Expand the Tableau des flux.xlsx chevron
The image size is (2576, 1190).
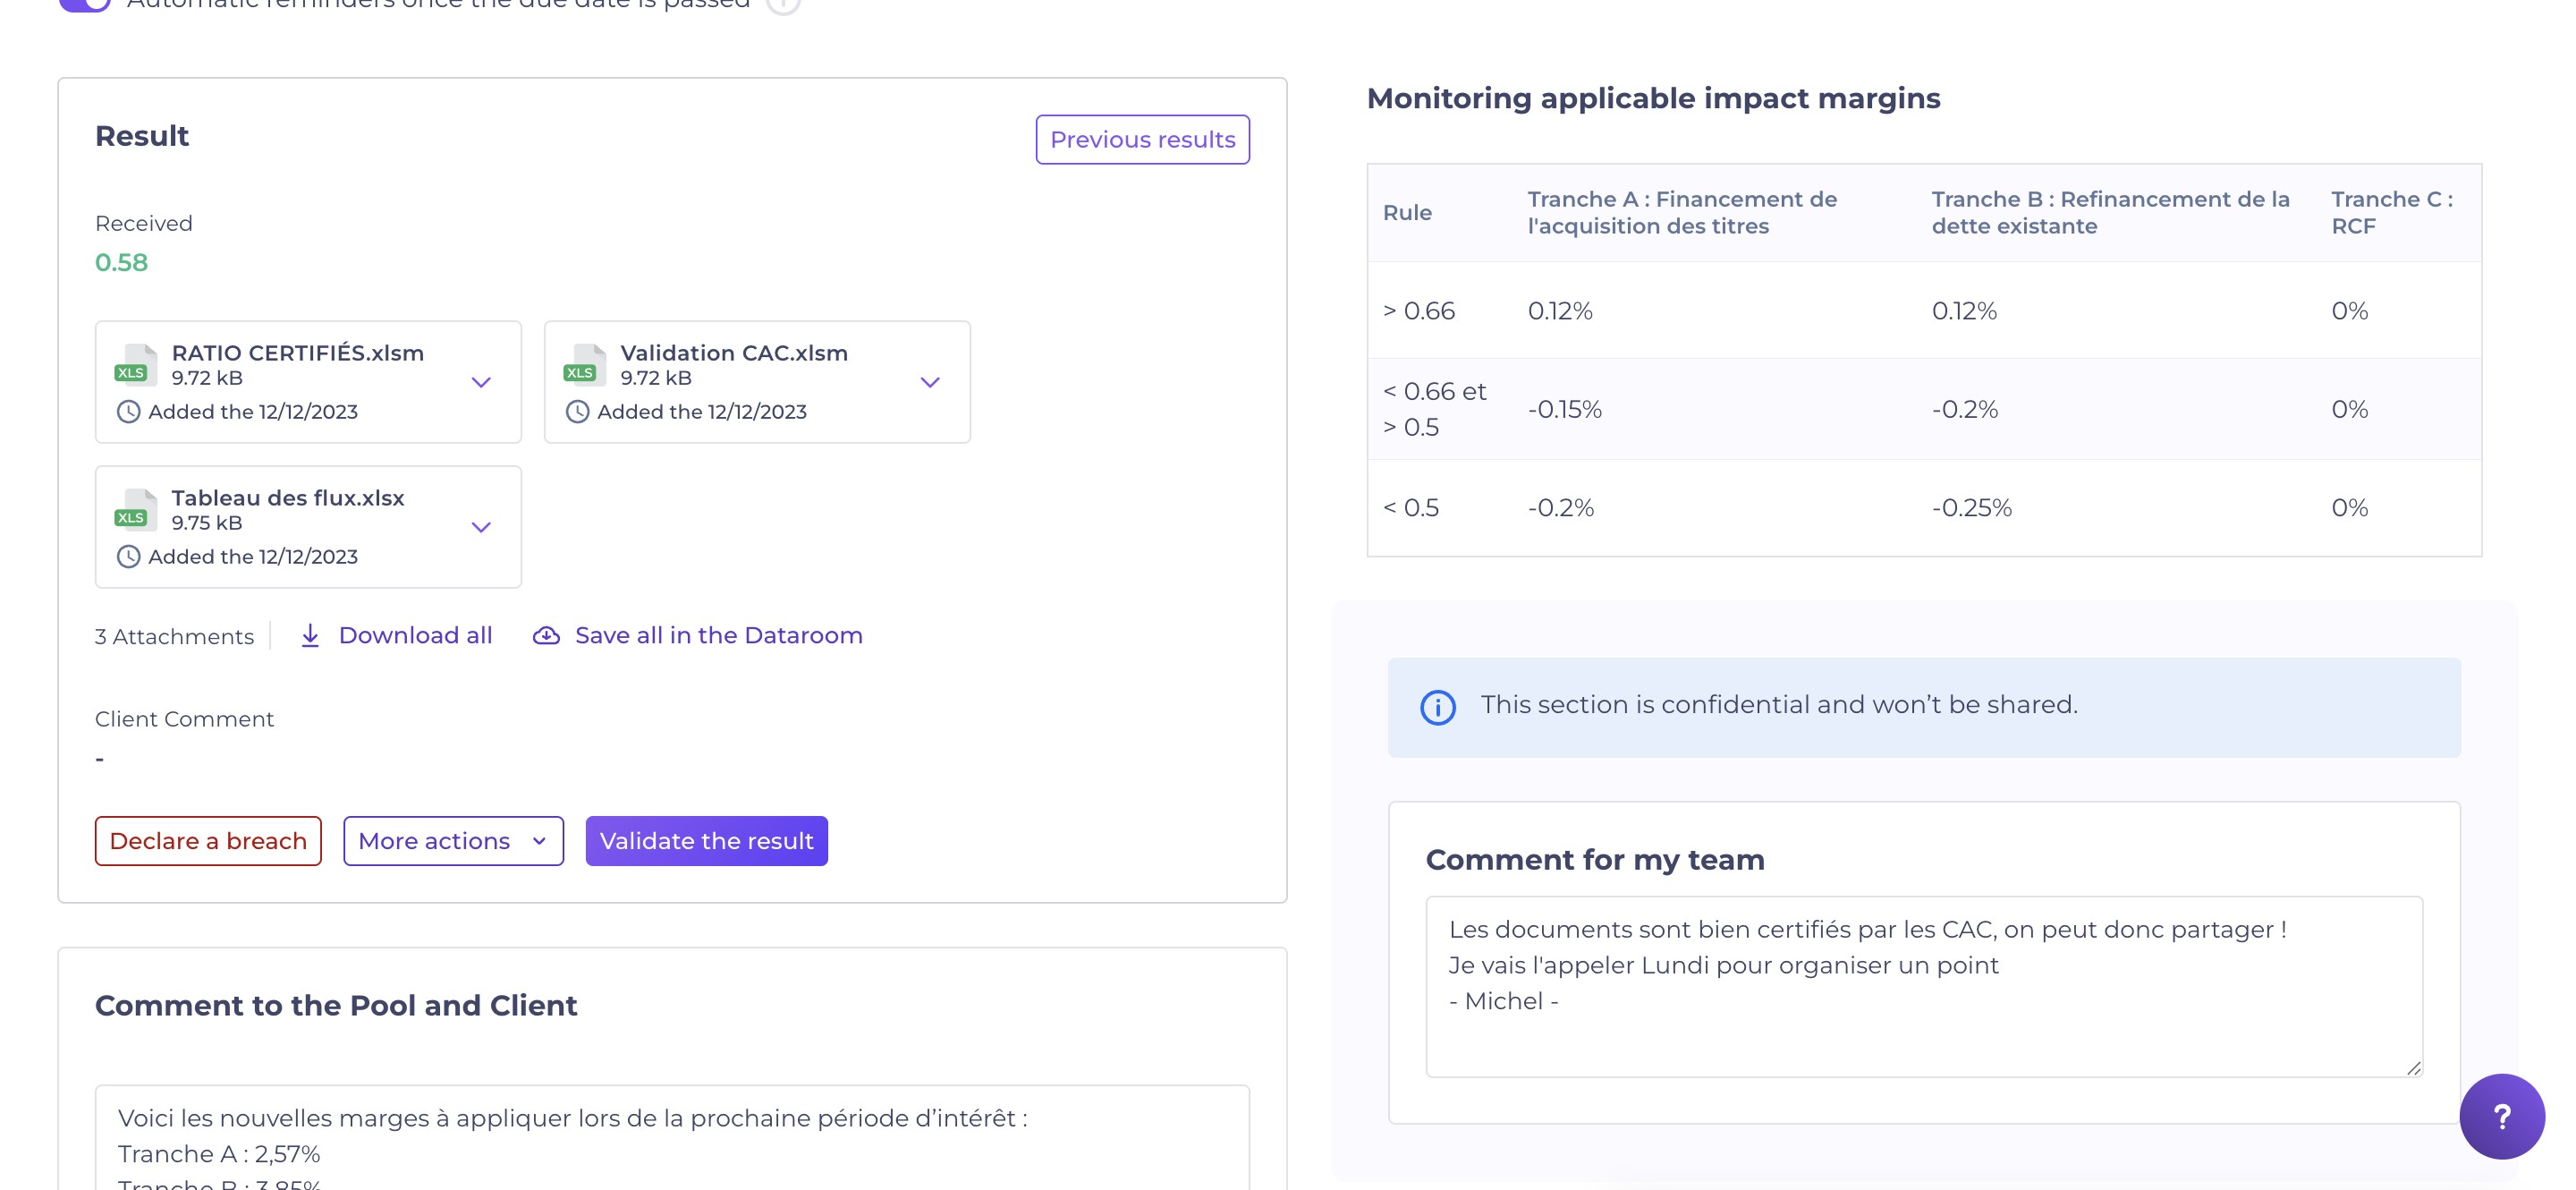481,527
